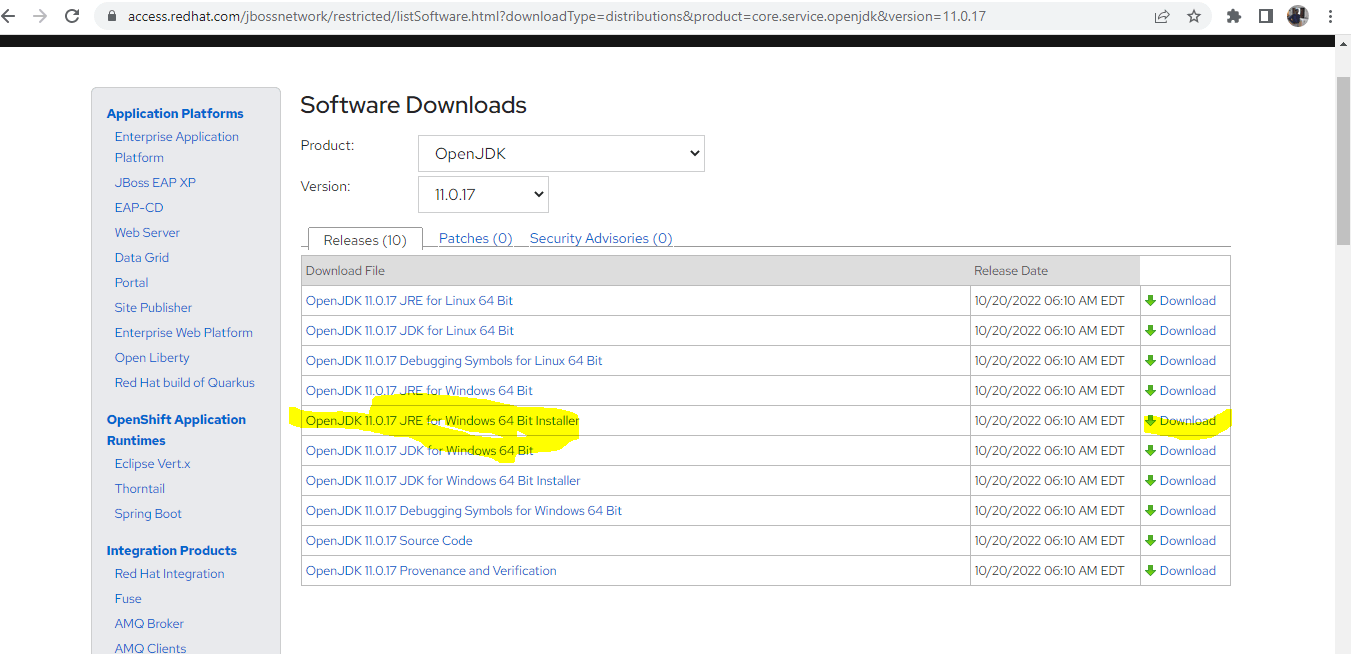Click the share icon in the address bar

click(x=1160, y=16)
